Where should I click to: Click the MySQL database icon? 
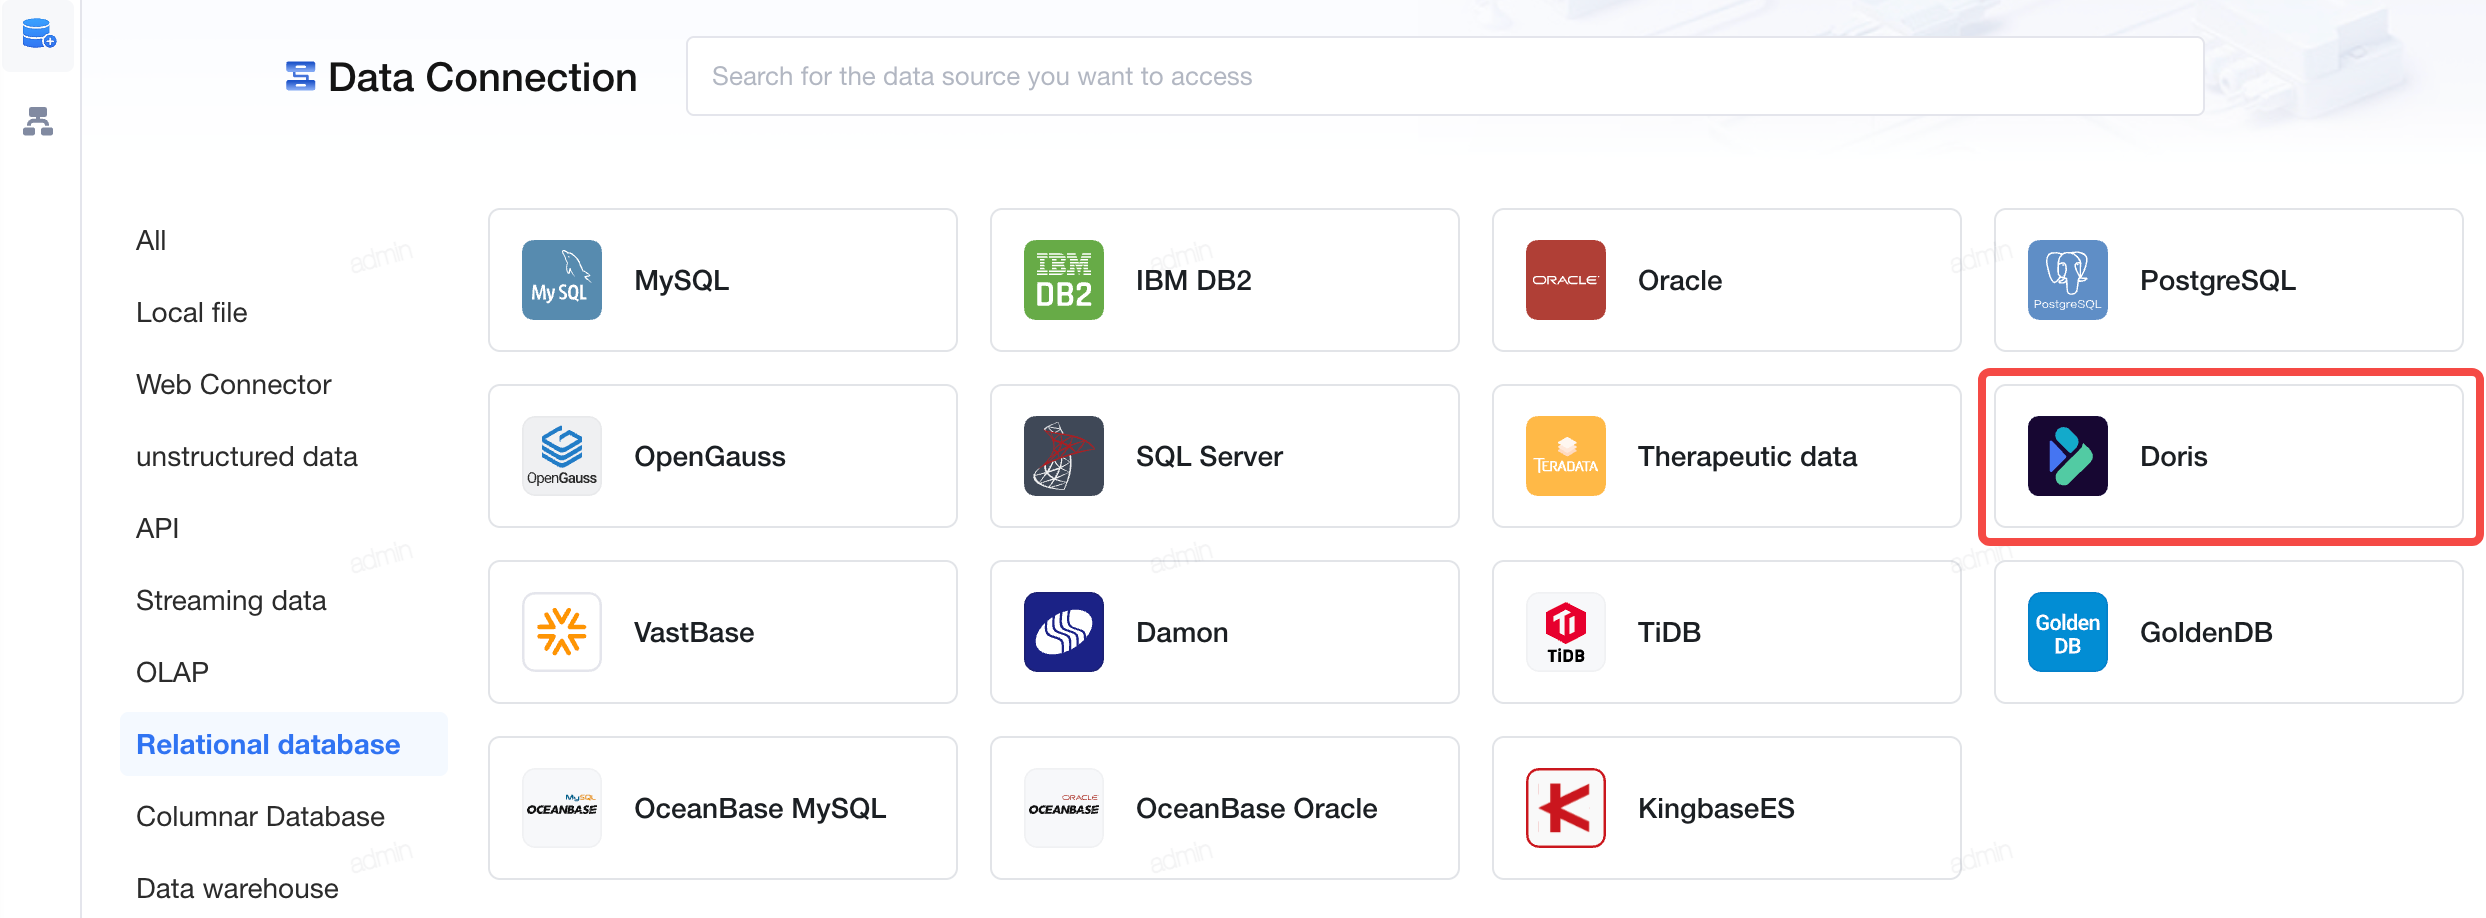coord(562,280)
